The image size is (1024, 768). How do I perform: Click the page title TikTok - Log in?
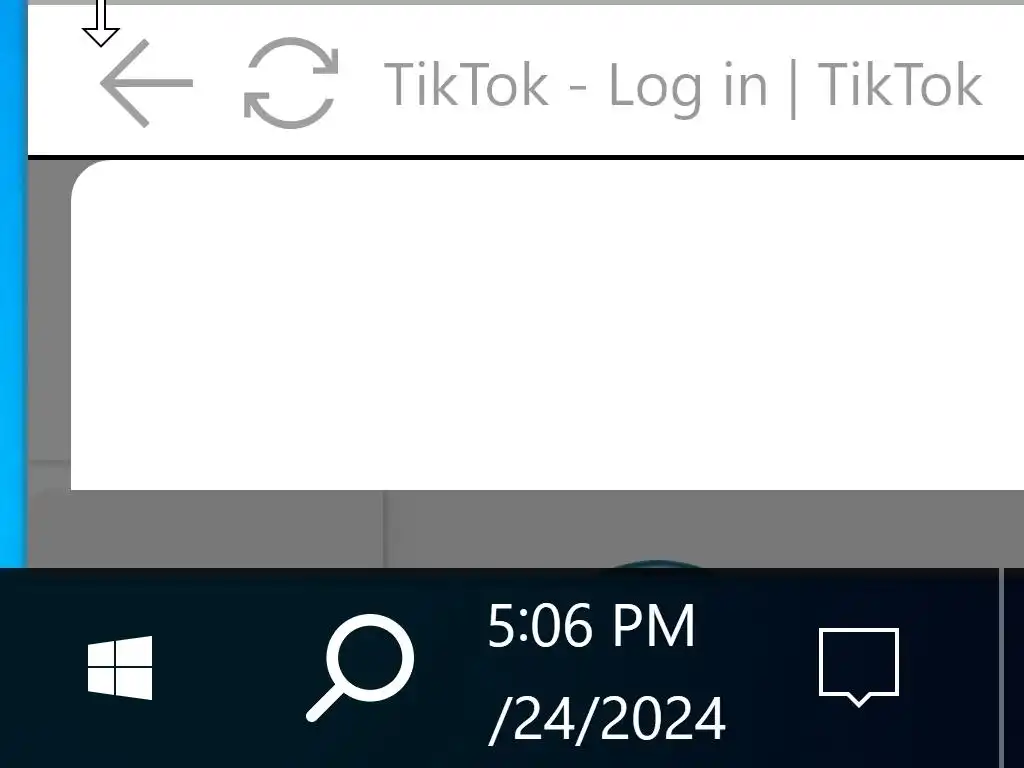pyautogui.click(x=575, y=86)
